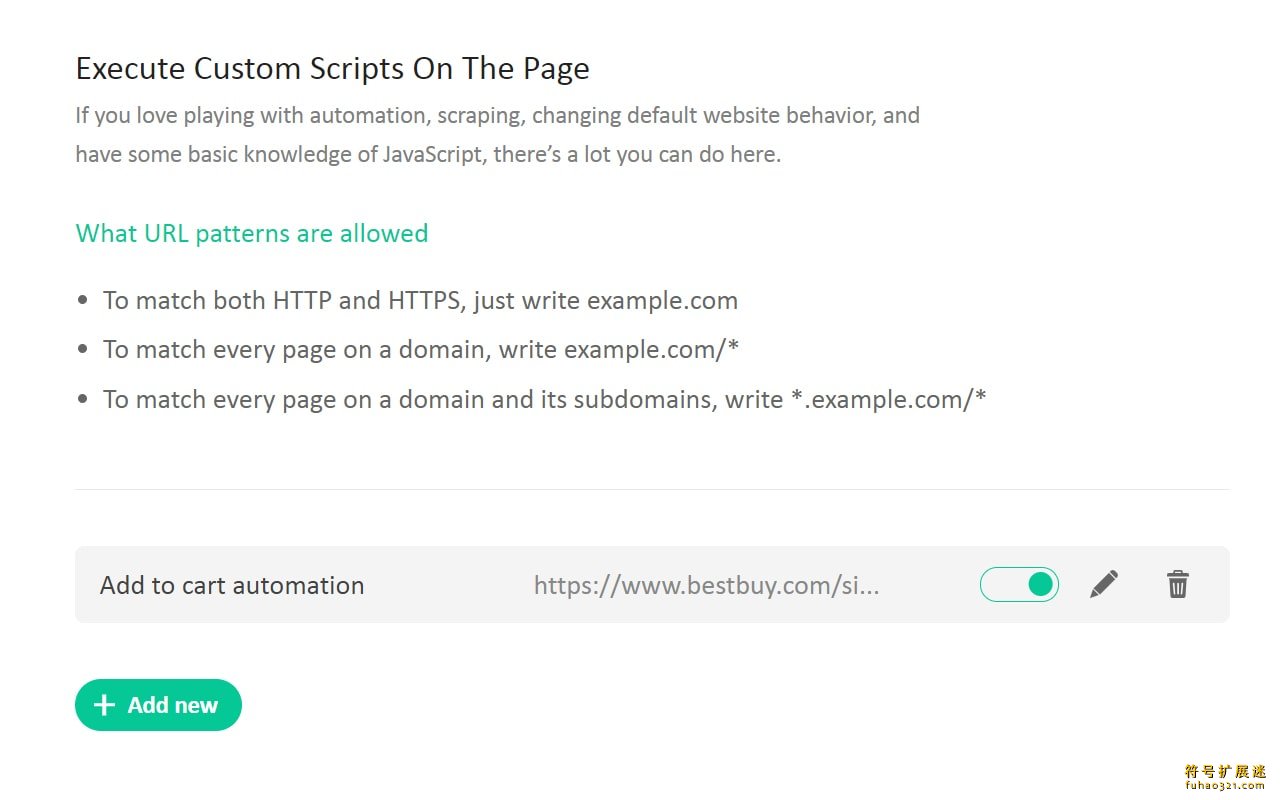Click the bullet about matching HTTP and HTTPS
Screen dimensions: 1280x800
tap(420, 300)
